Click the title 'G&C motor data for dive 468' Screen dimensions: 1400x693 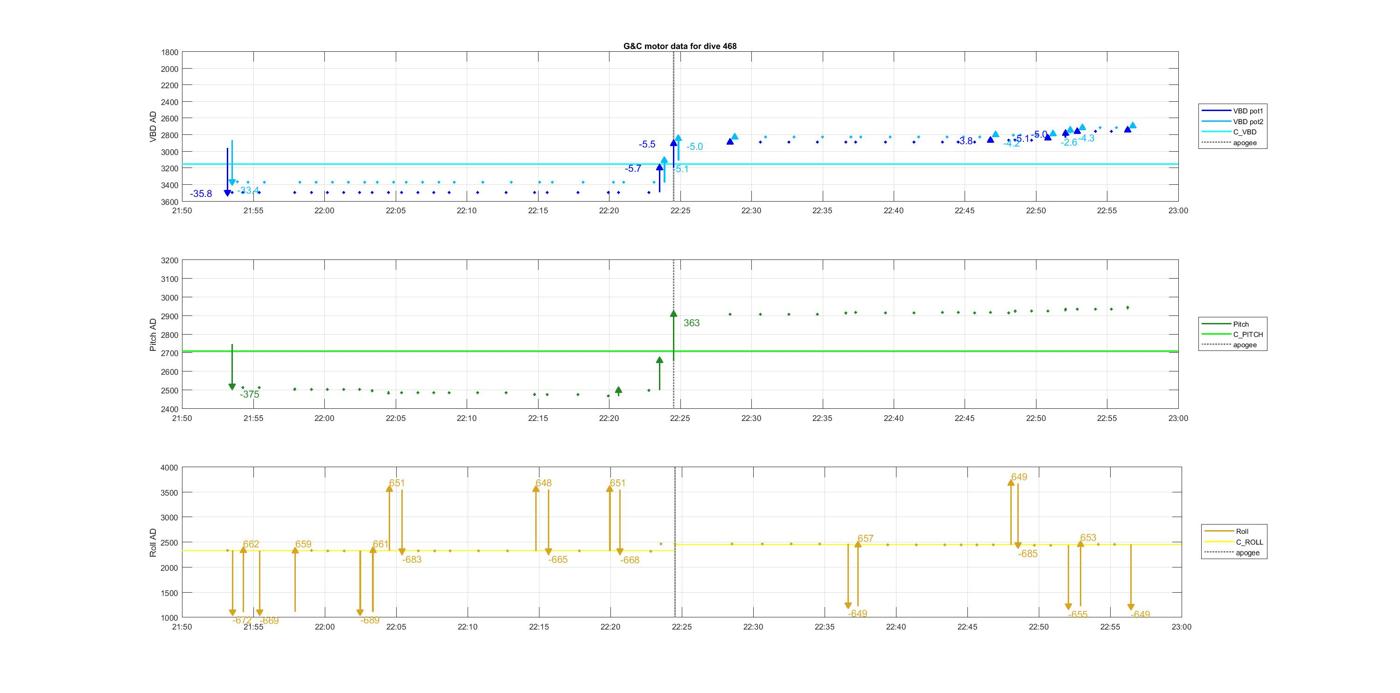(x=680, y=46)
